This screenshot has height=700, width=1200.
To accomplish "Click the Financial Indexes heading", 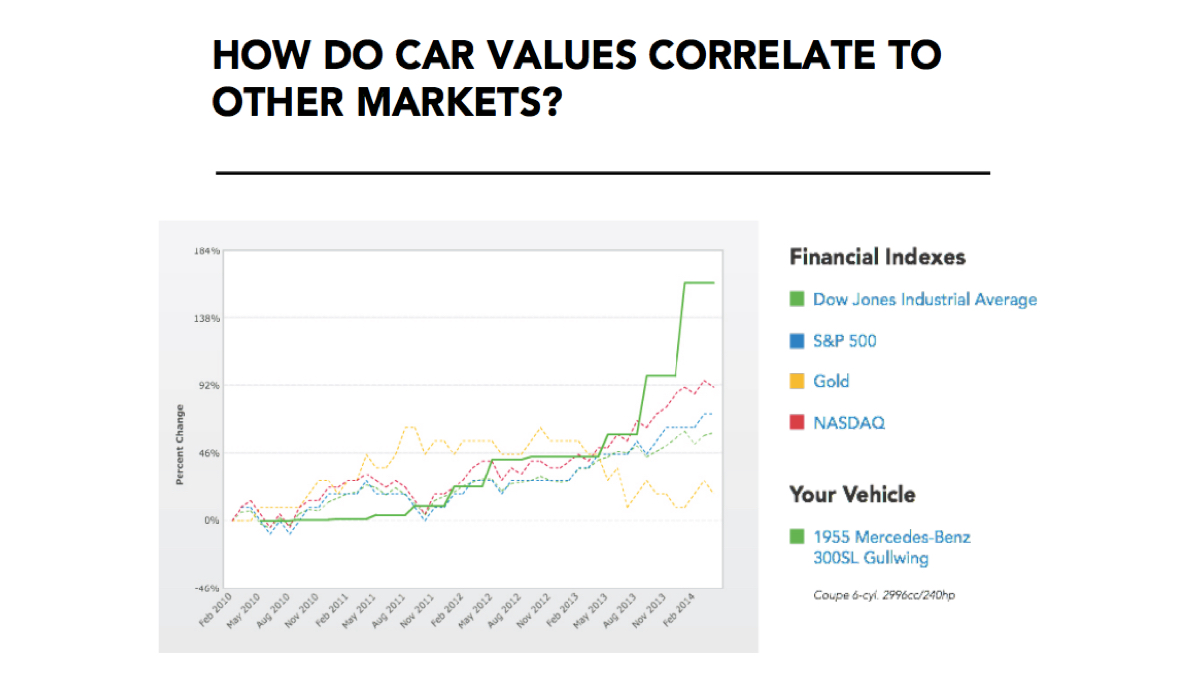I will pyautogui.click(x=877, y=257).
